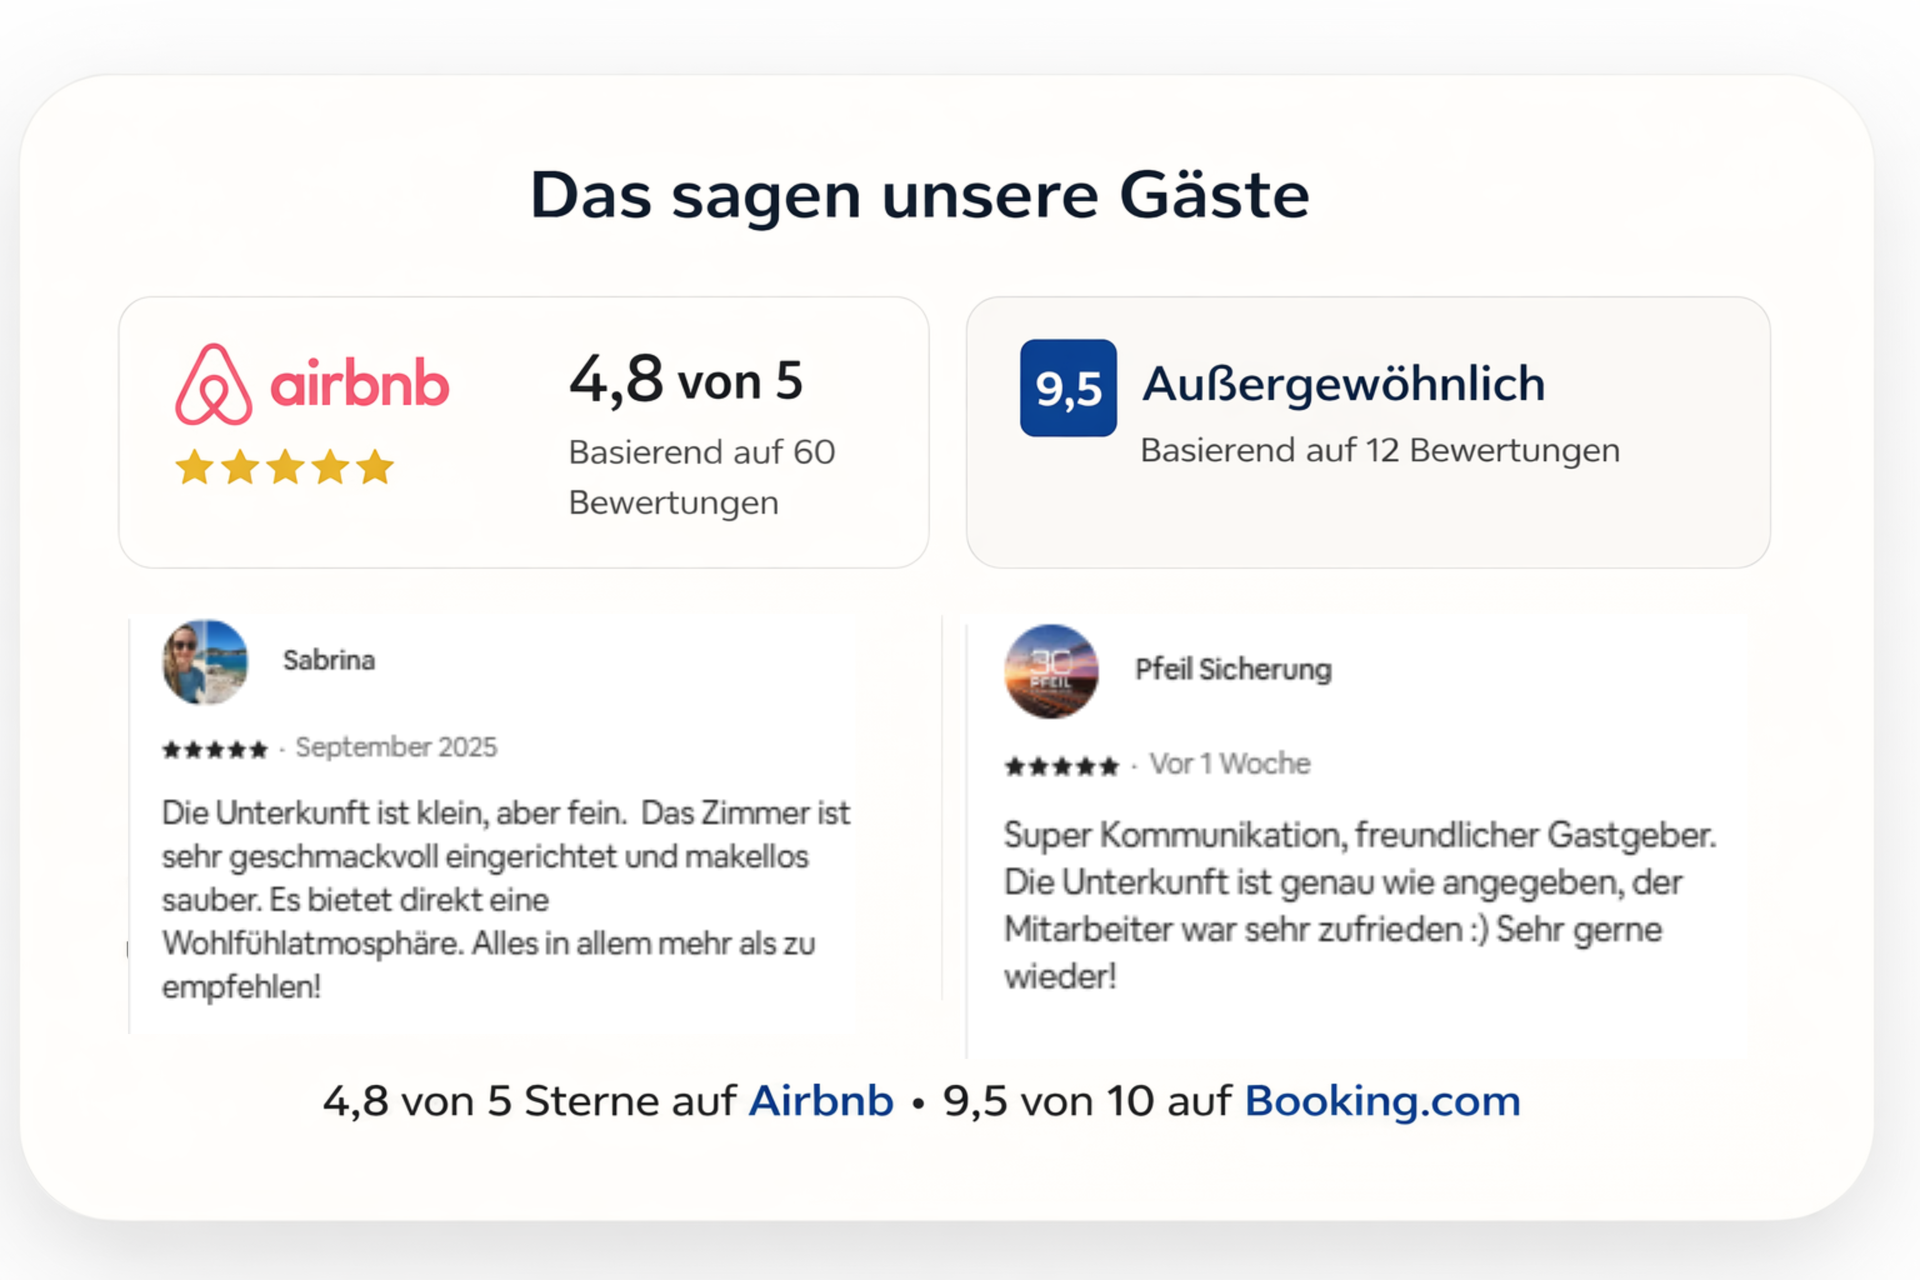Click the airbnb wordmark text
Viewport: 1920px width, 1280px height.
pyautogui.click(x=360, y=383)
